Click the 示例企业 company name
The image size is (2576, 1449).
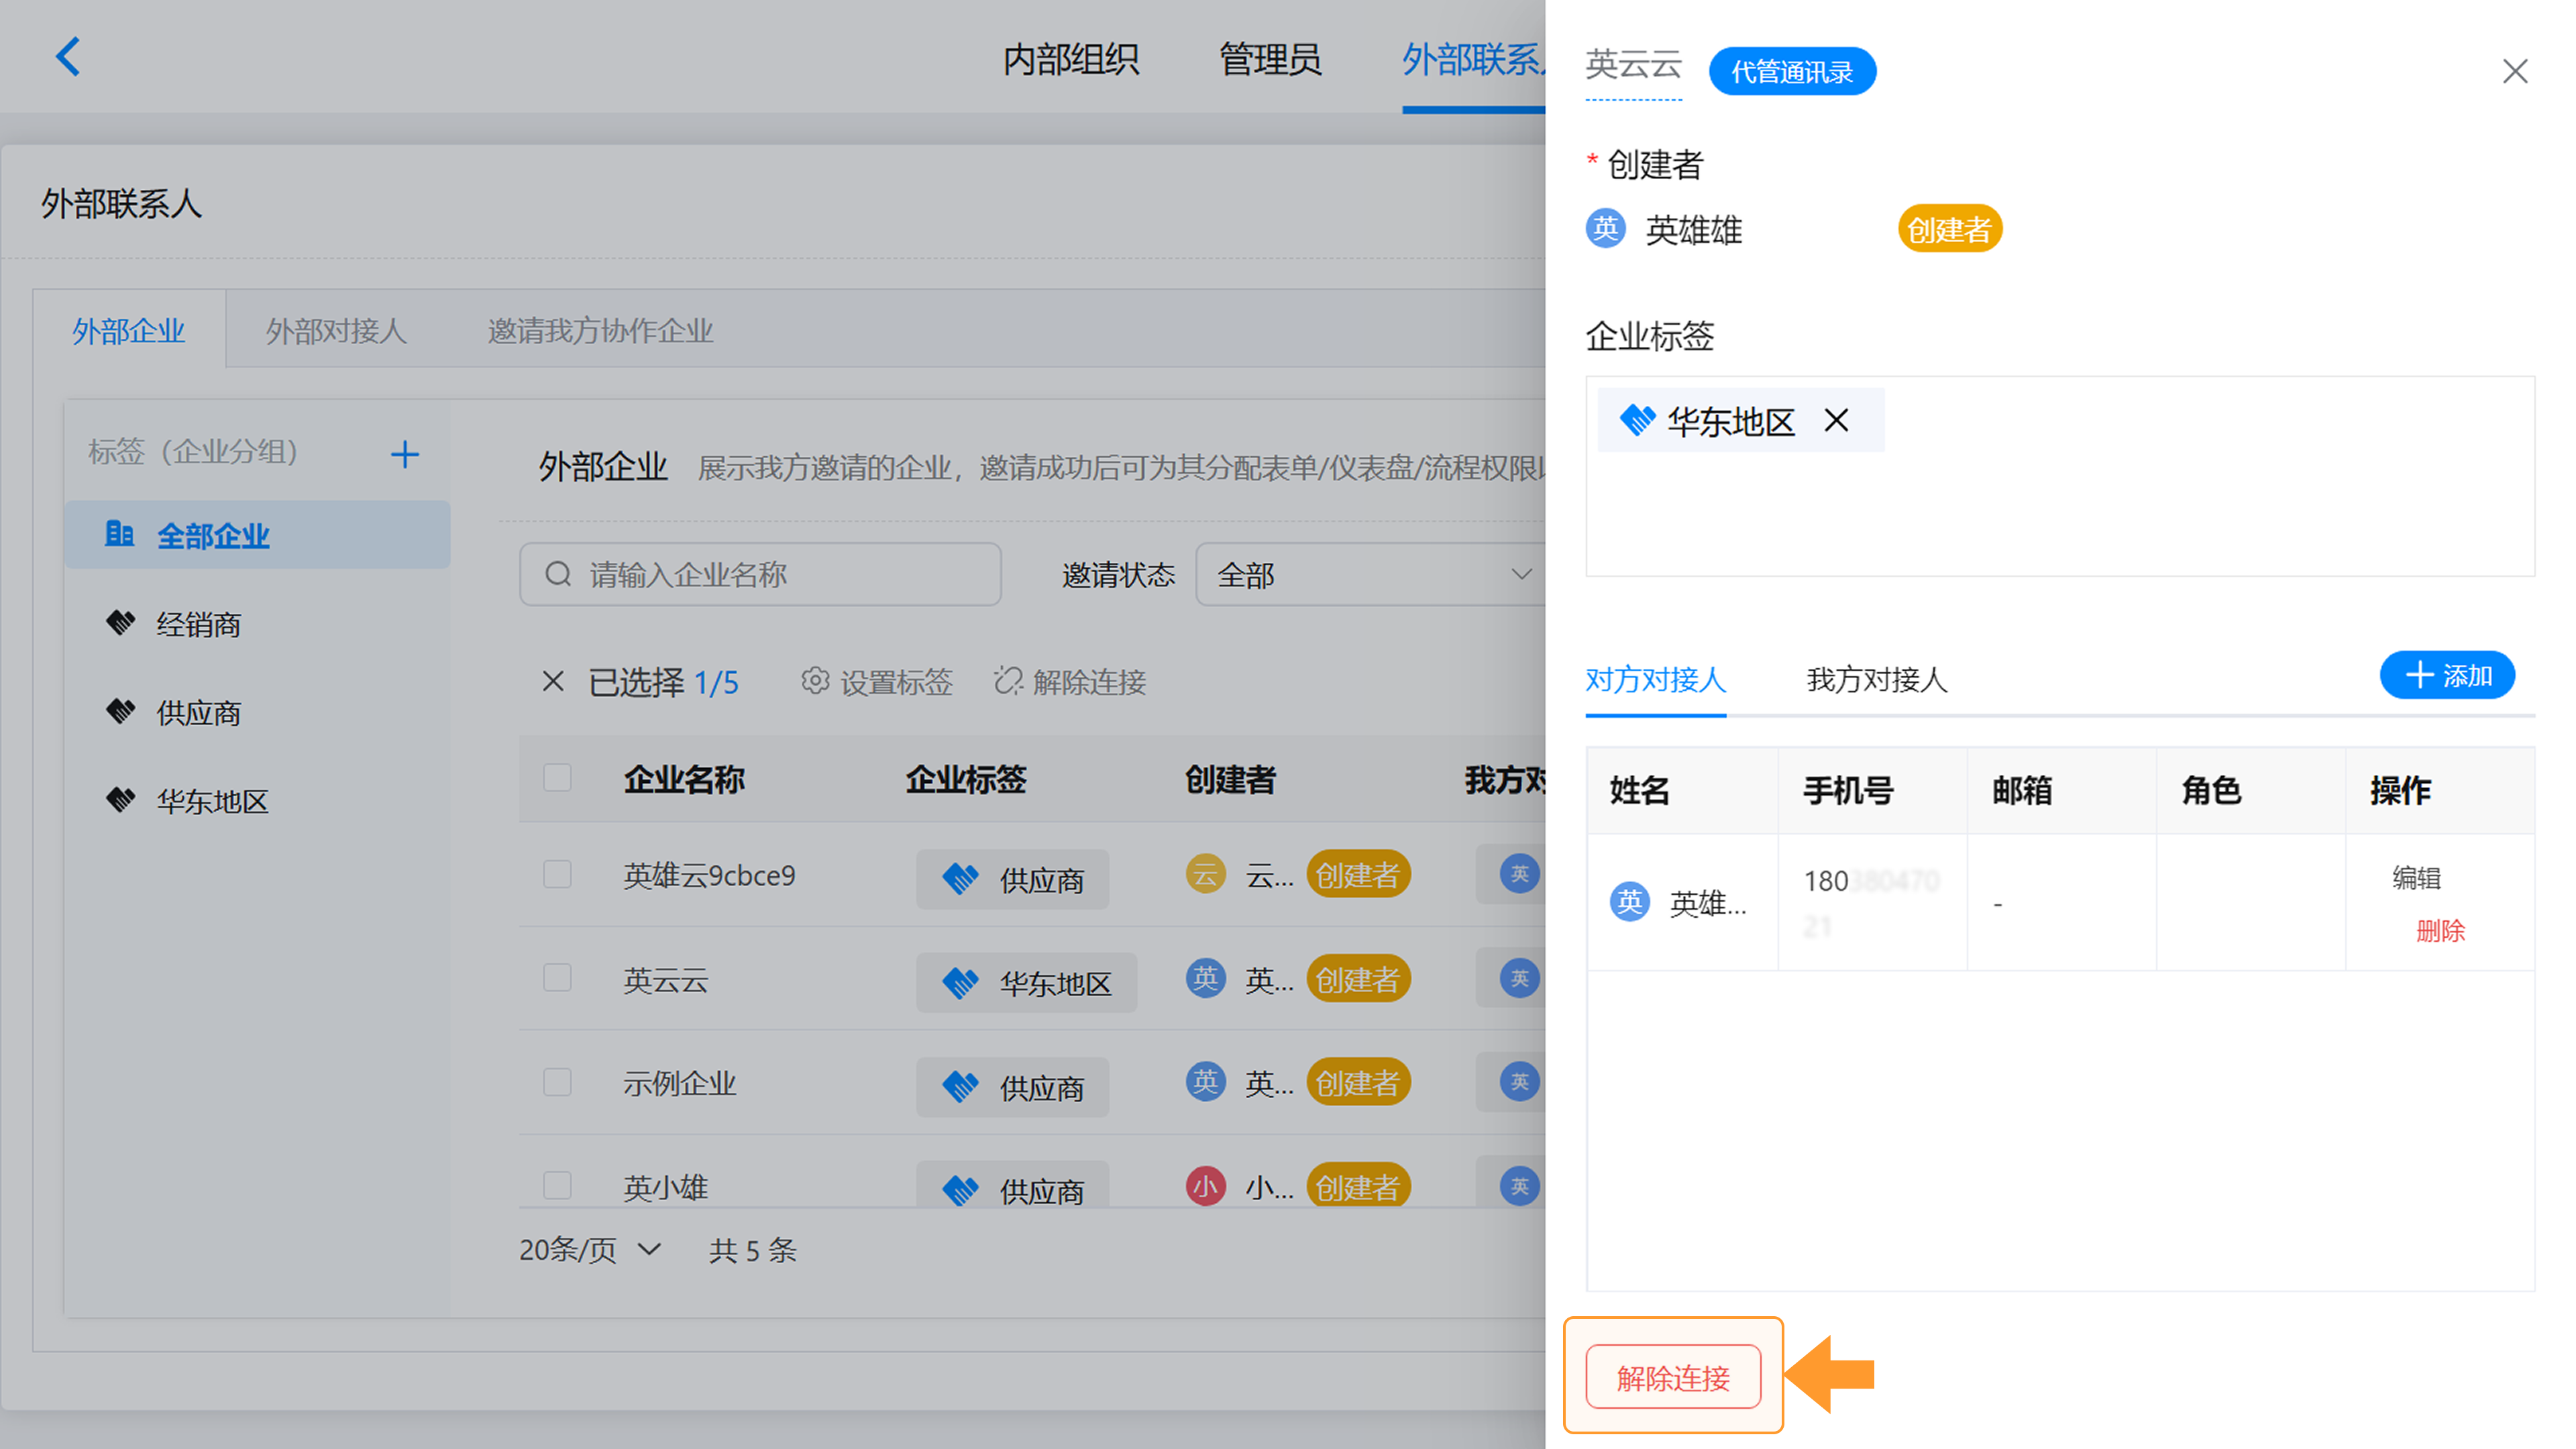click(680, 1083)
